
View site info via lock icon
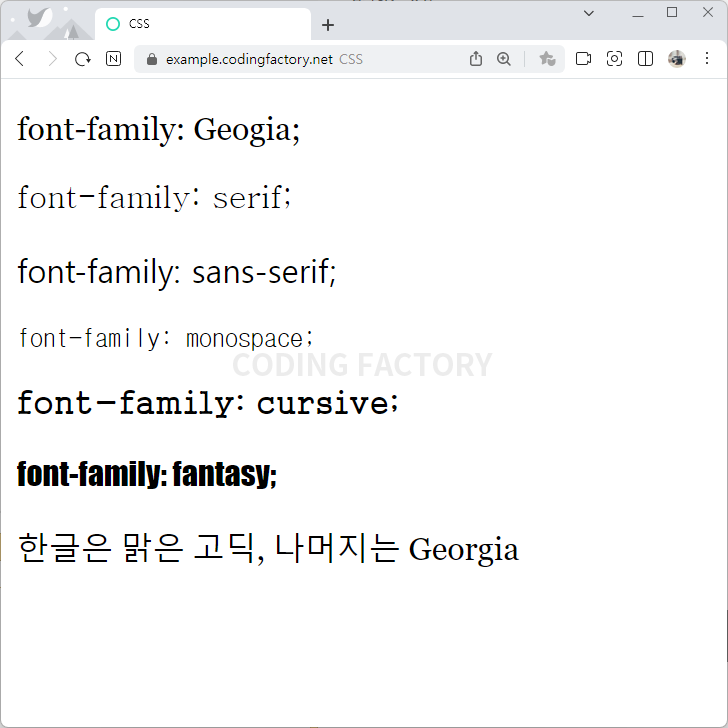(151, 59)
